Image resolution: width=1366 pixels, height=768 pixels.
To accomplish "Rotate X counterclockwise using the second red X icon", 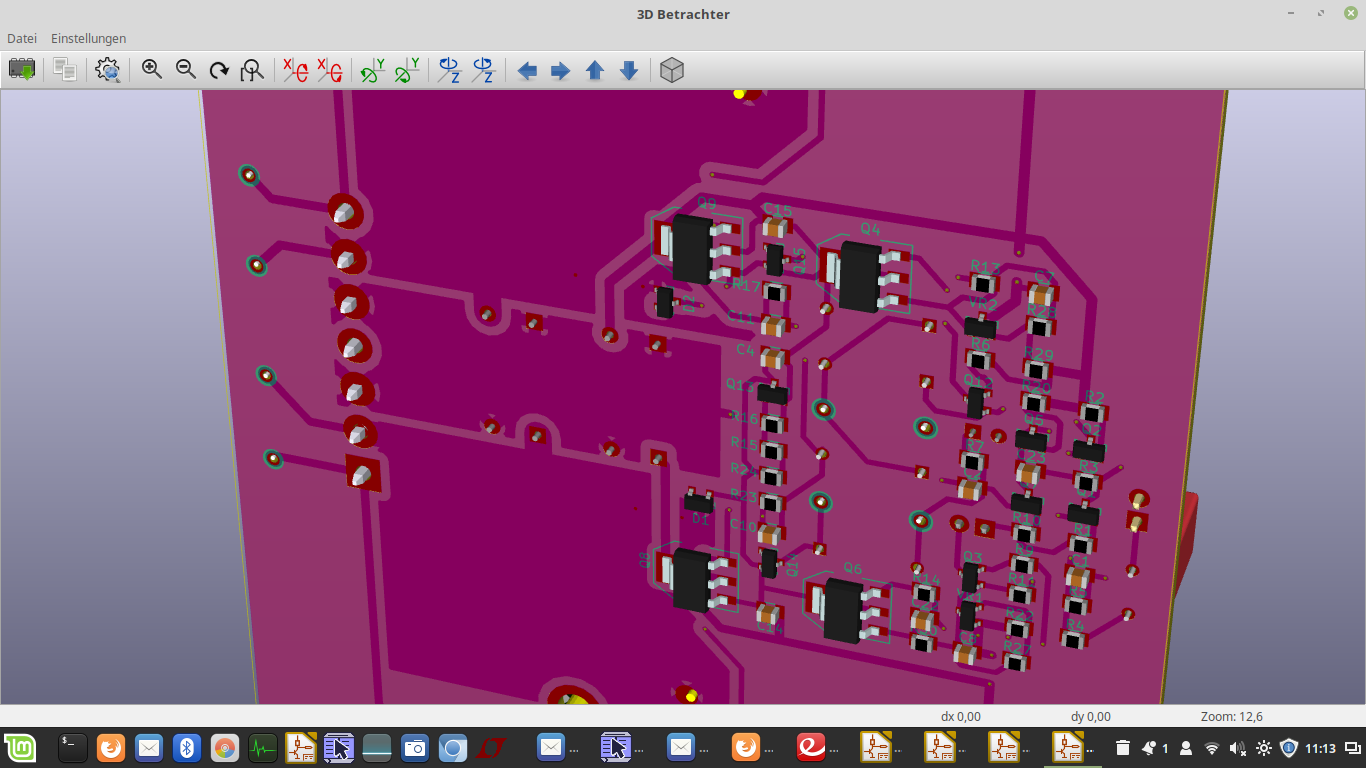I will click(x=329, y=70).
